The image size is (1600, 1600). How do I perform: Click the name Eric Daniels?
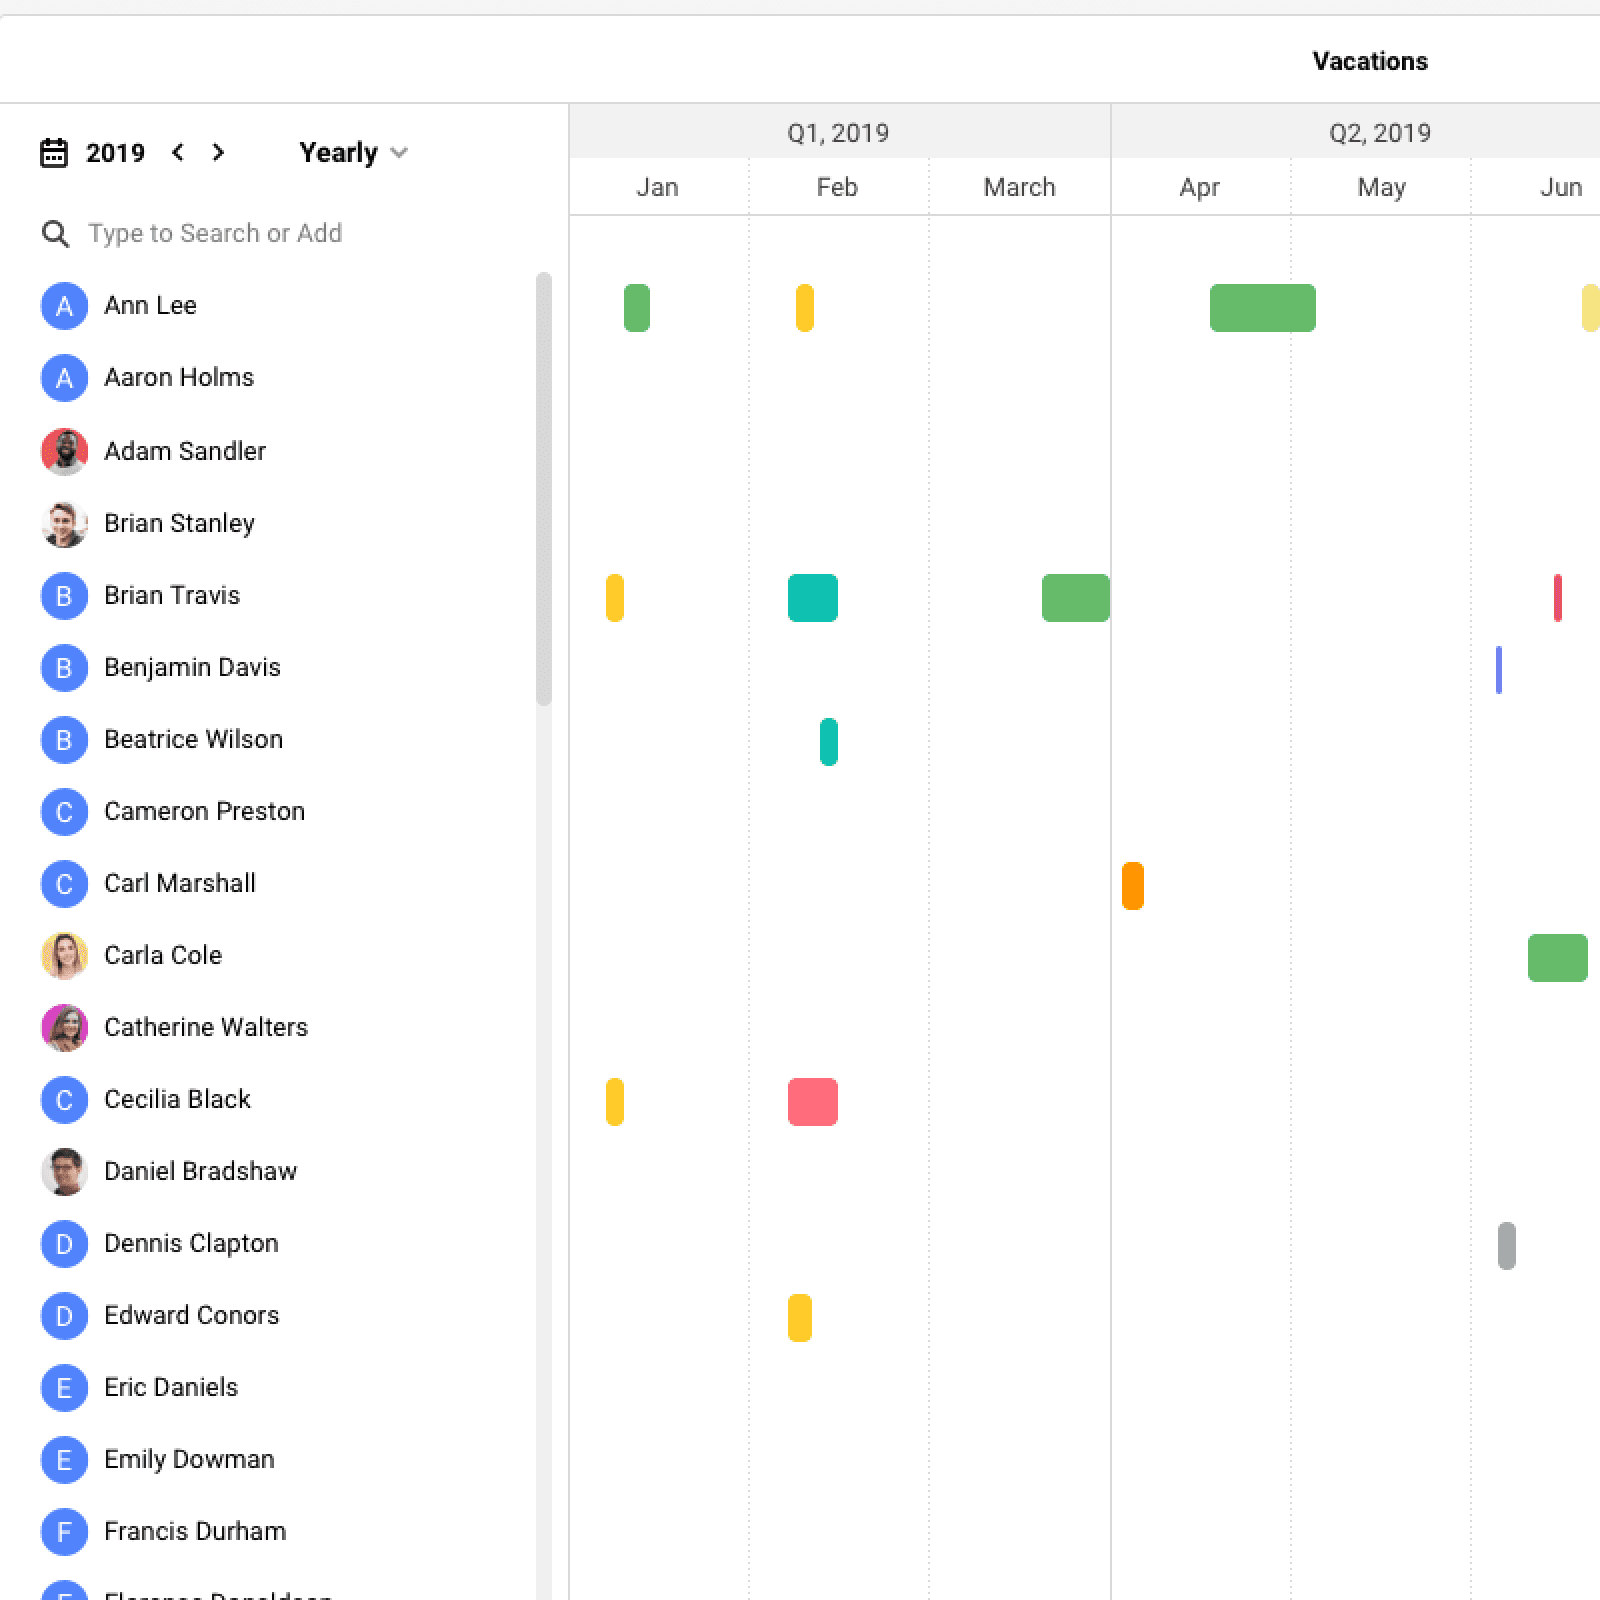click(171, 1387)
